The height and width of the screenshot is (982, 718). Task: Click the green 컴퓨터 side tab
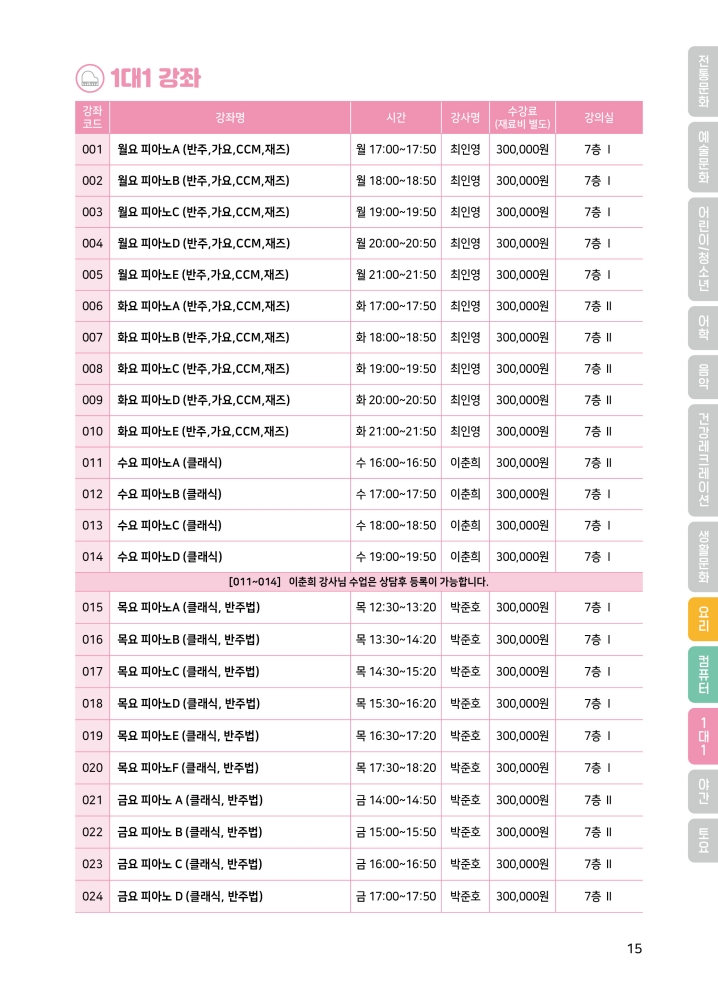pos(702,672)
